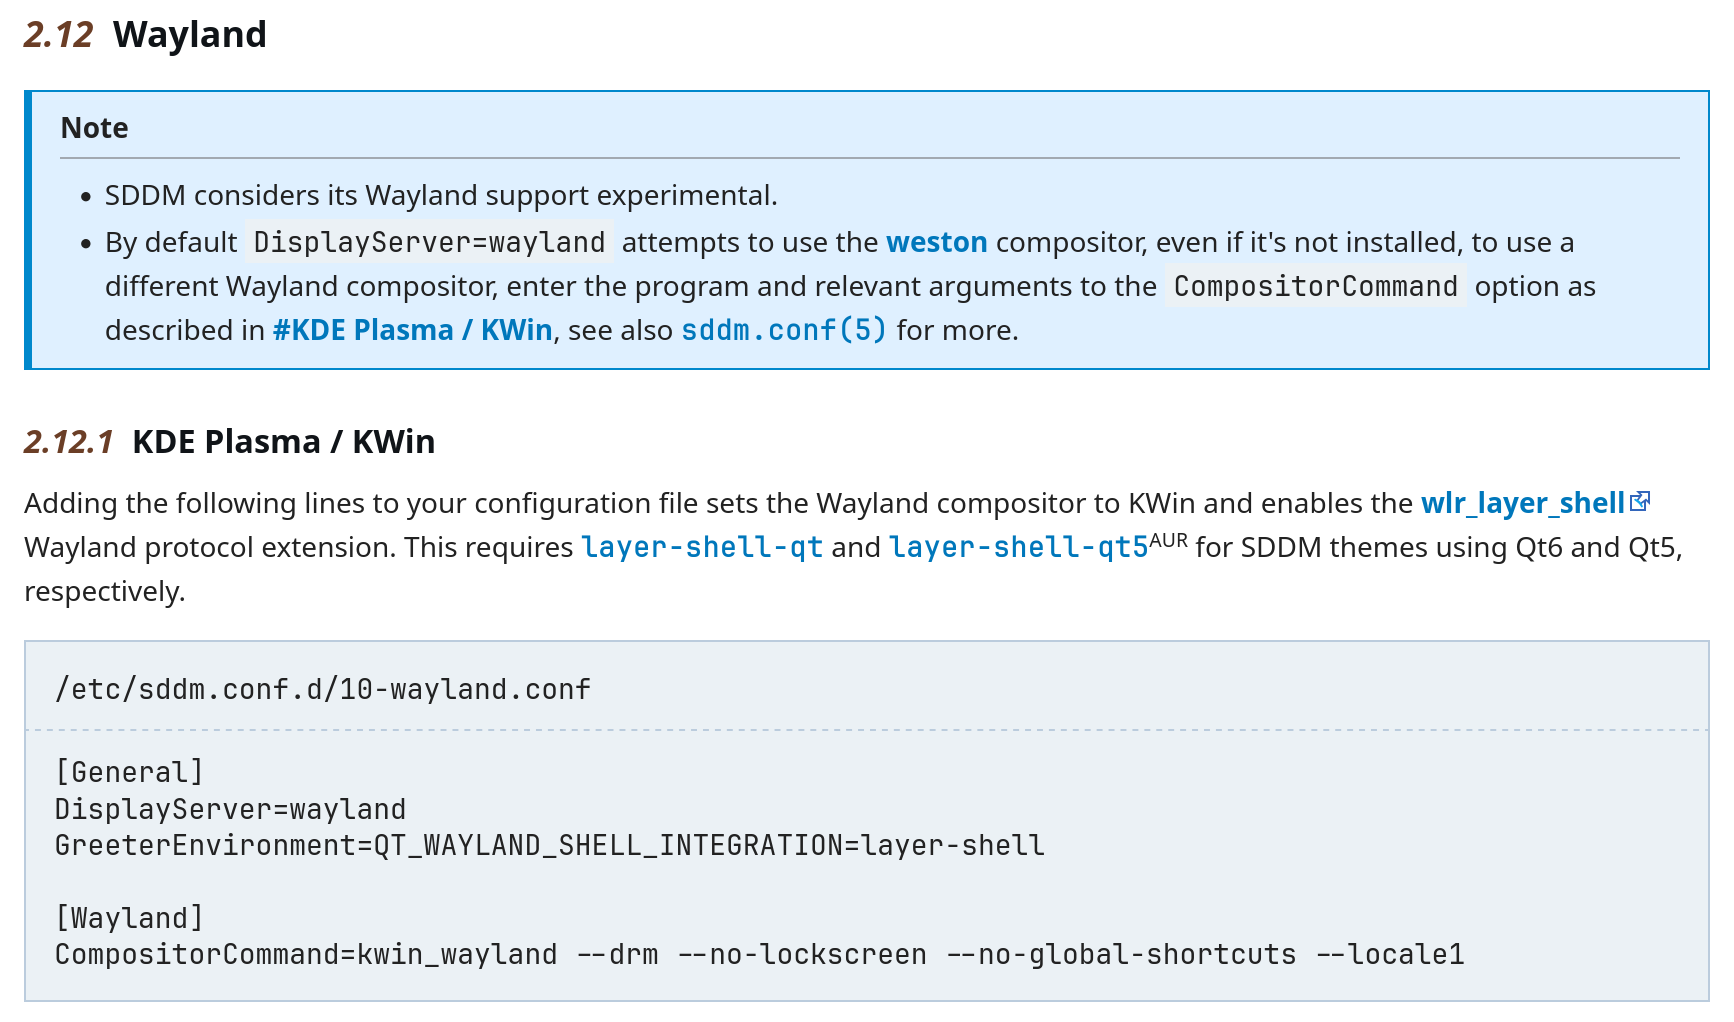Screen dimensions: 1734x1022
Task: Click the [General] line in the code block
Action: 130,772
